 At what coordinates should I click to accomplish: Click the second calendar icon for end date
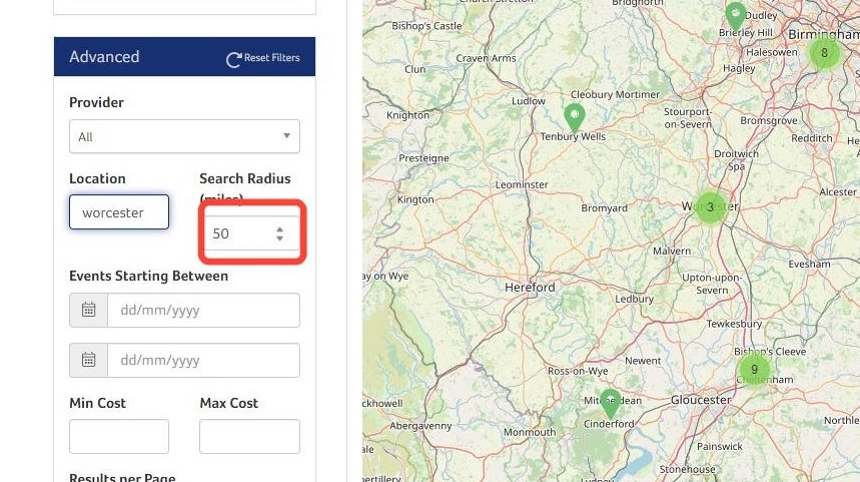(88, 360)
